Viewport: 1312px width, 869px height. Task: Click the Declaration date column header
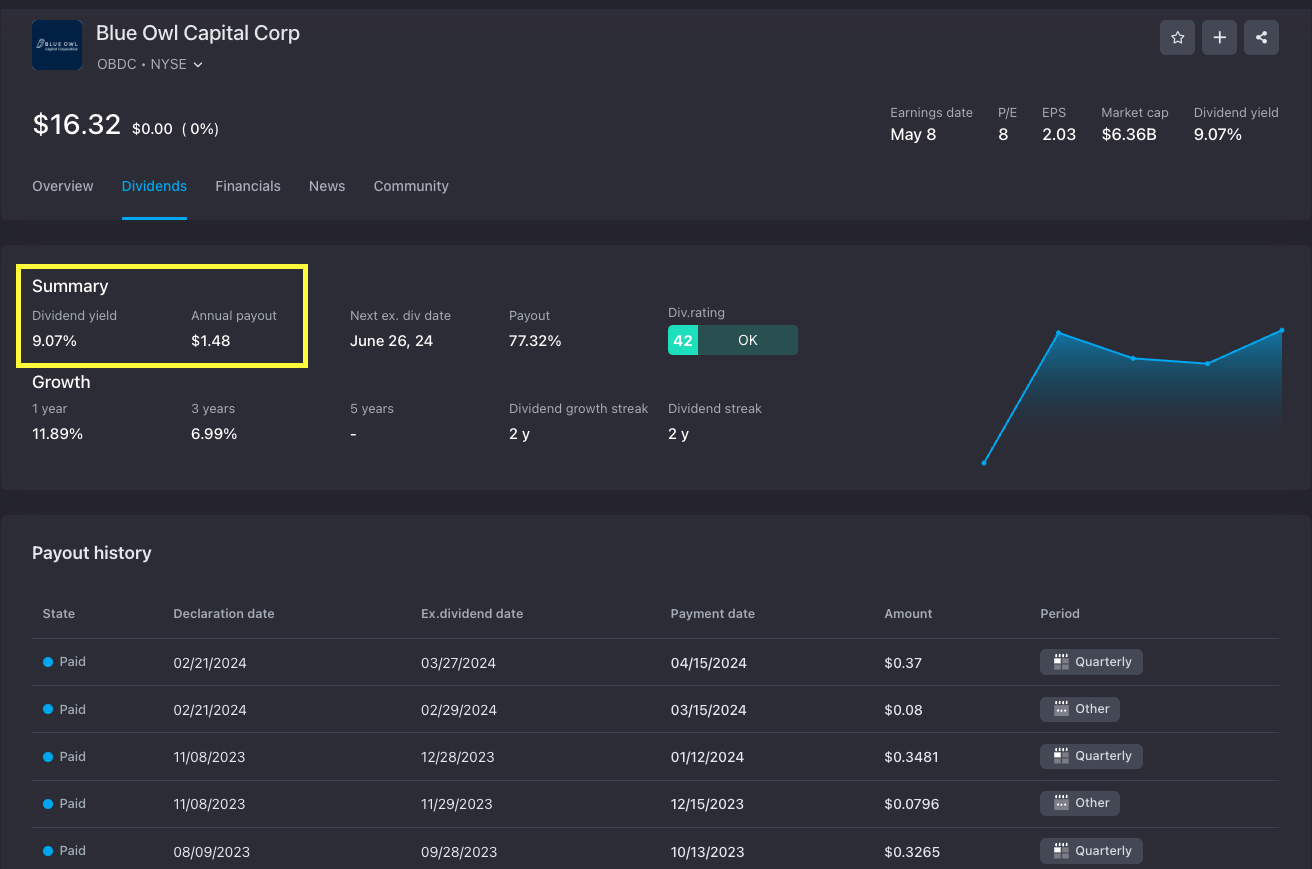pos(223,614)
